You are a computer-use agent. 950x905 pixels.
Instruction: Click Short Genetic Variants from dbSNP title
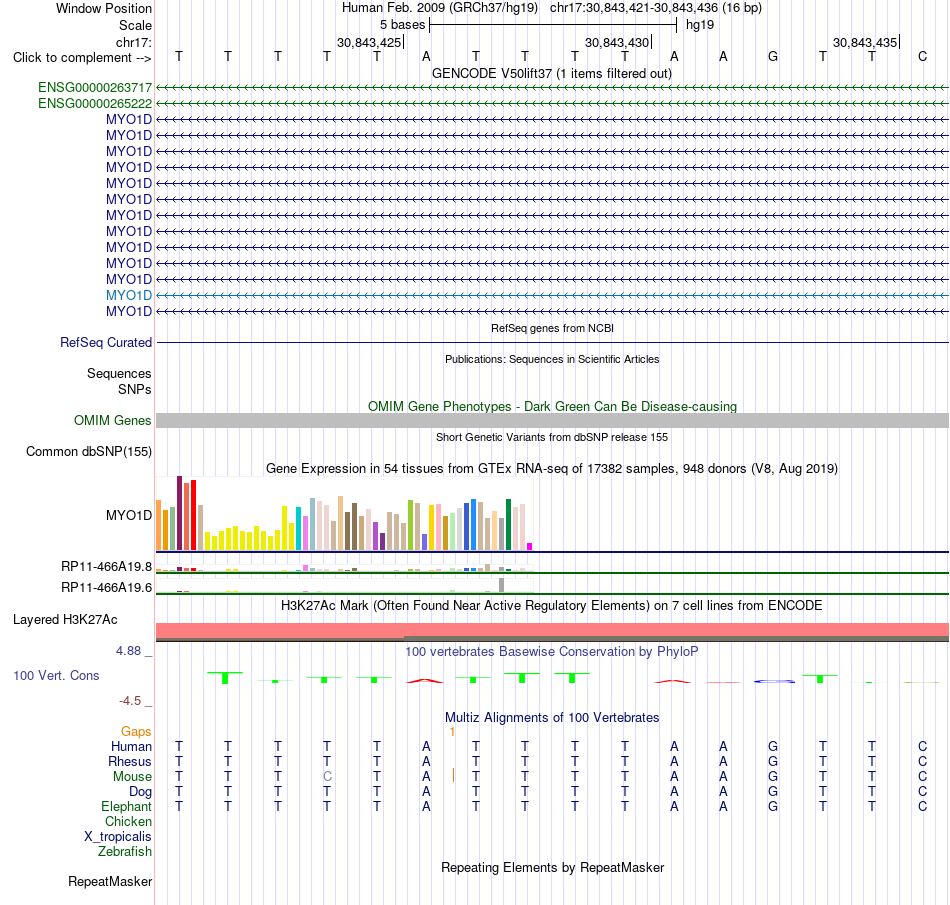tap(552, 437)
